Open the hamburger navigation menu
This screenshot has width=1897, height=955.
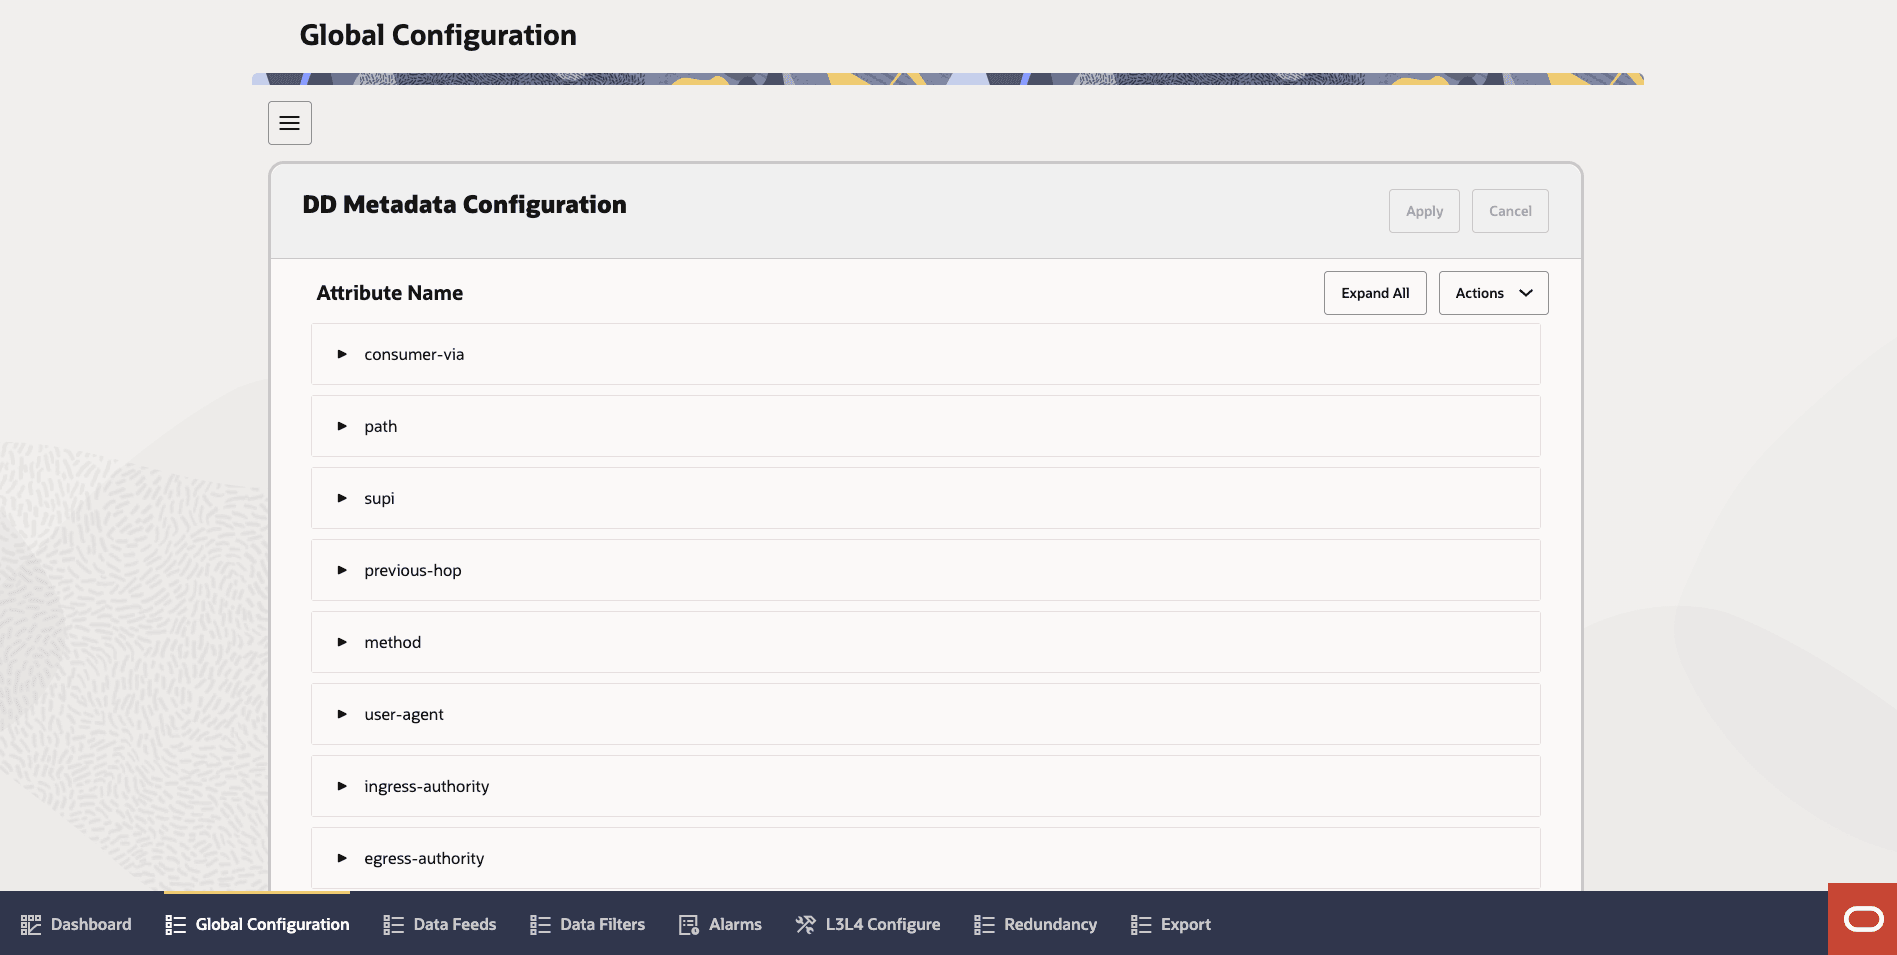pyautogui.click(x=289, y=122)
